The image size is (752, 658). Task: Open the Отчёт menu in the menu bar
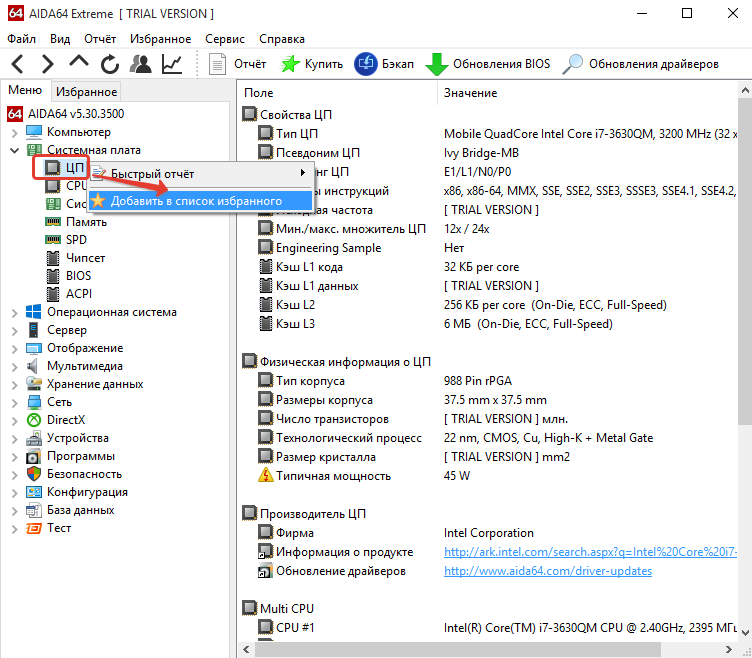[100, 39]
